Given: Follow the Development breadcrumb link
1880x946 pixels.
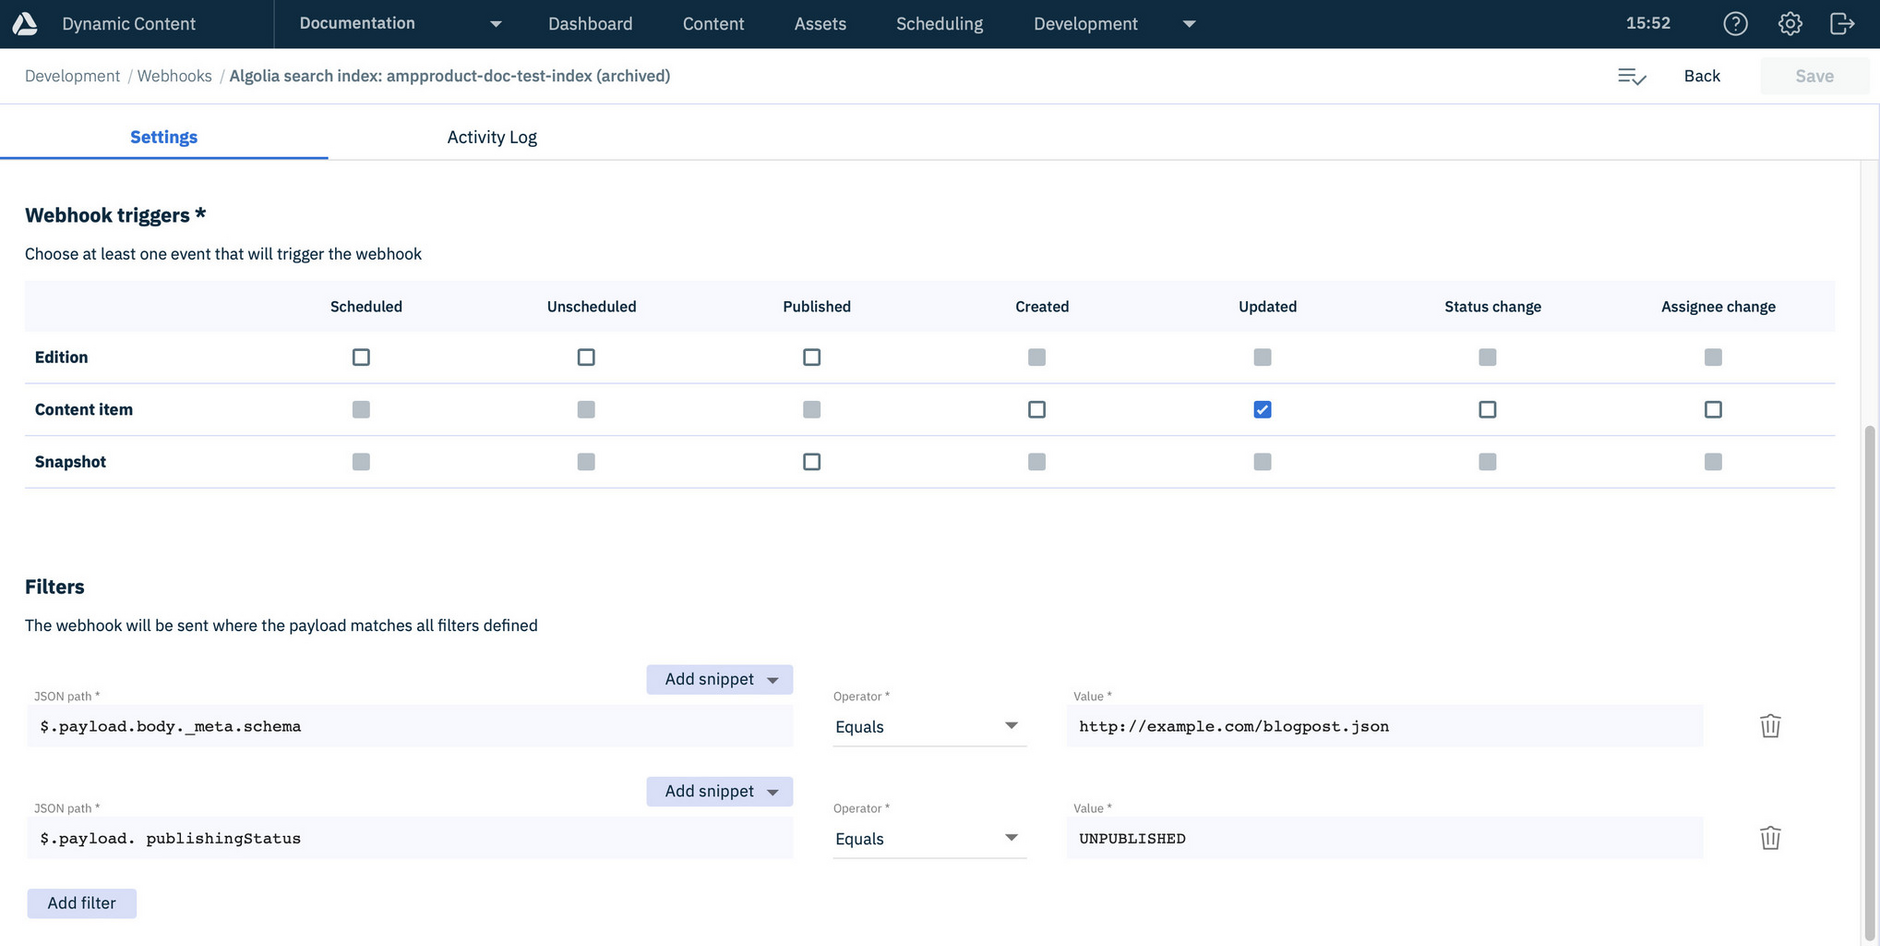Looking at the screenshot, I should point(72,76).
